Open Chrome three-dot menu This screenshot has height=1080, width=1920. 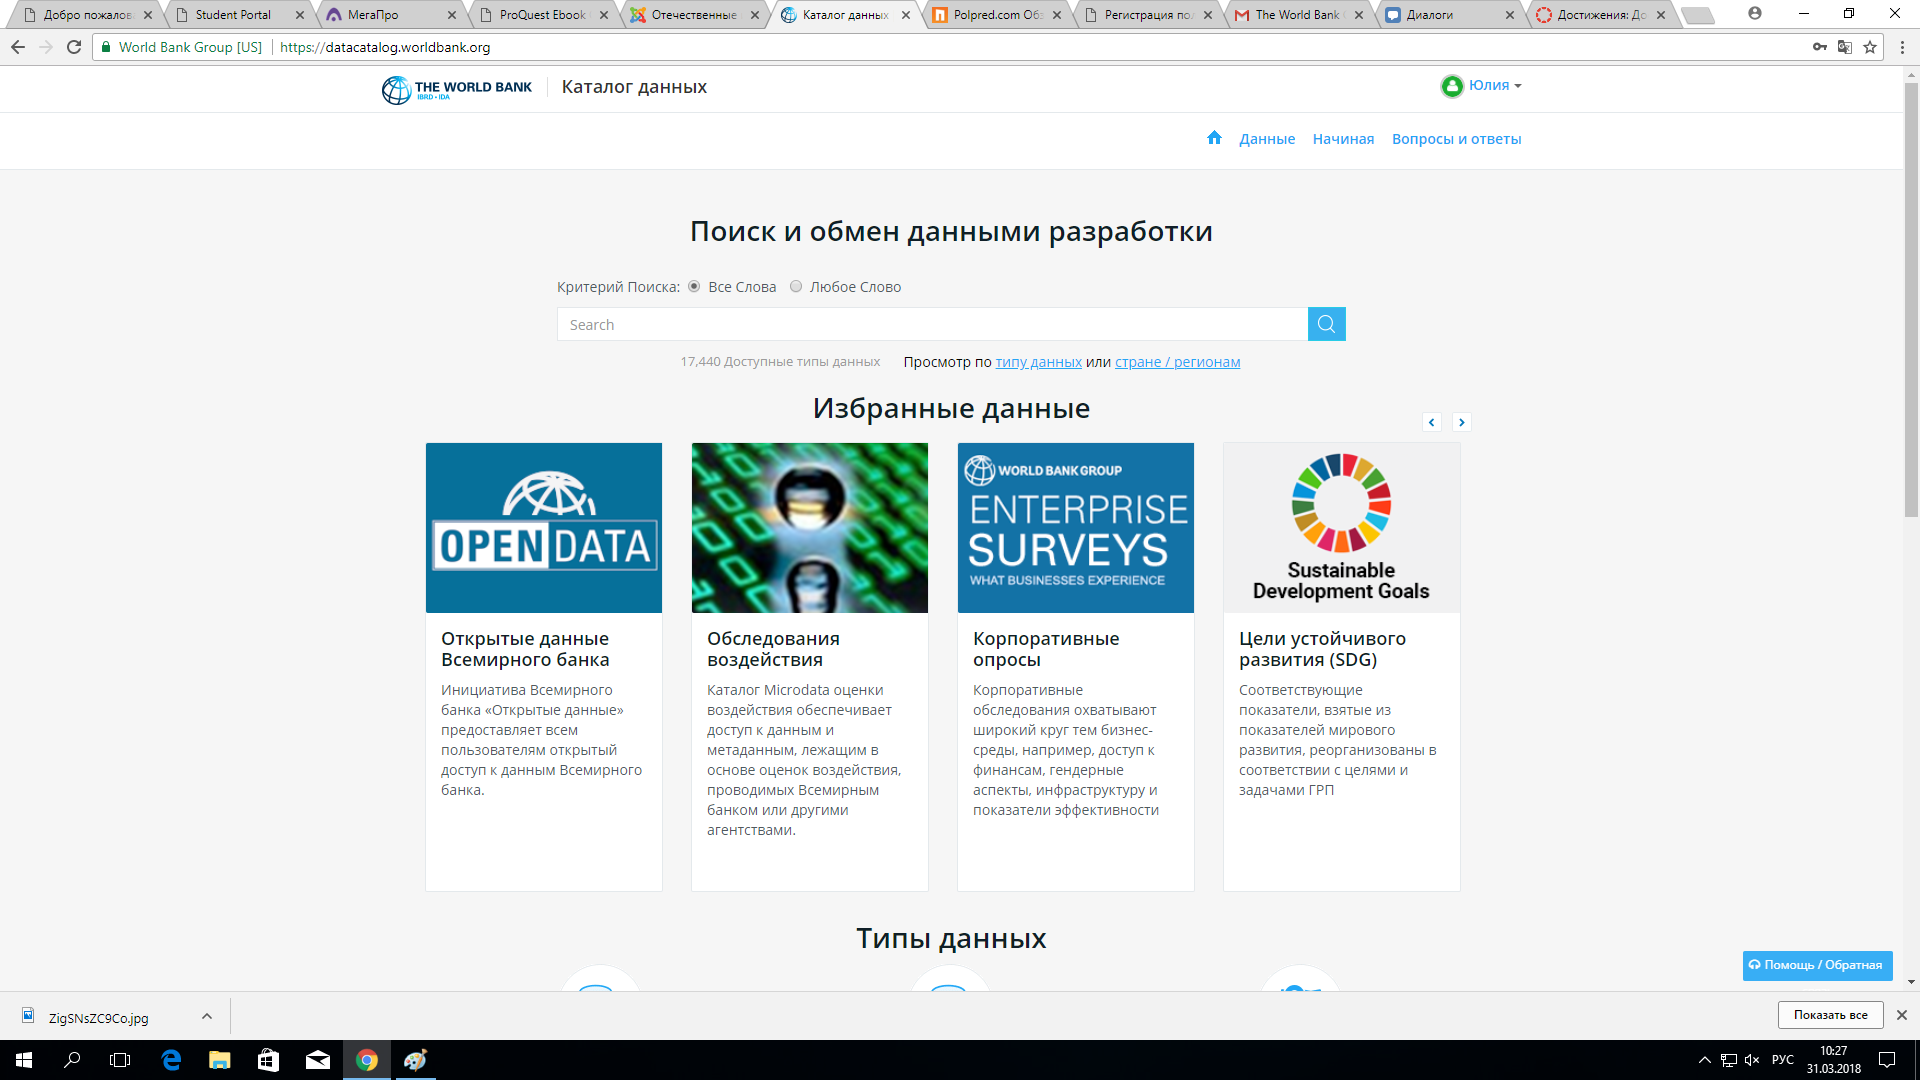[x=1902, y=47]
